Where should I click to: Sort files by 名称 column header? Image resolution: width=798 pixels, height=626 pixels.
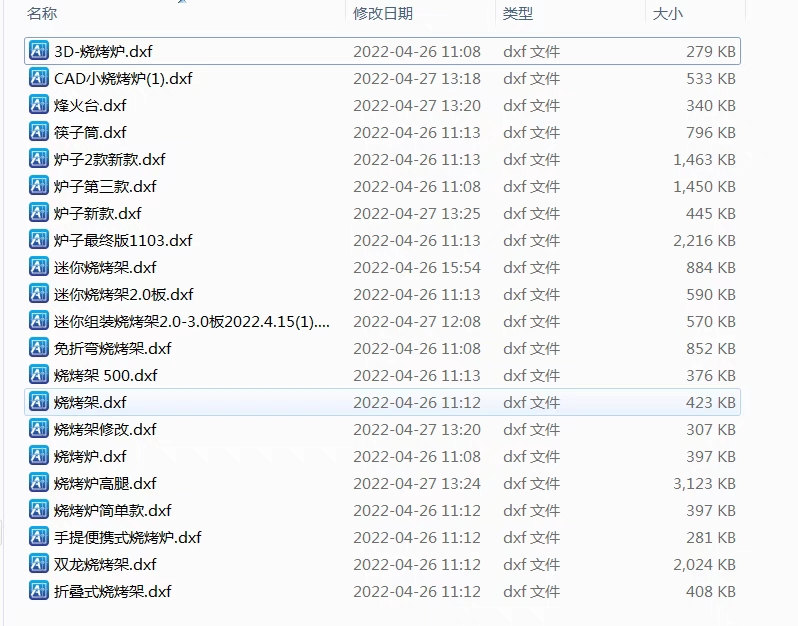(x=42, y=13)
